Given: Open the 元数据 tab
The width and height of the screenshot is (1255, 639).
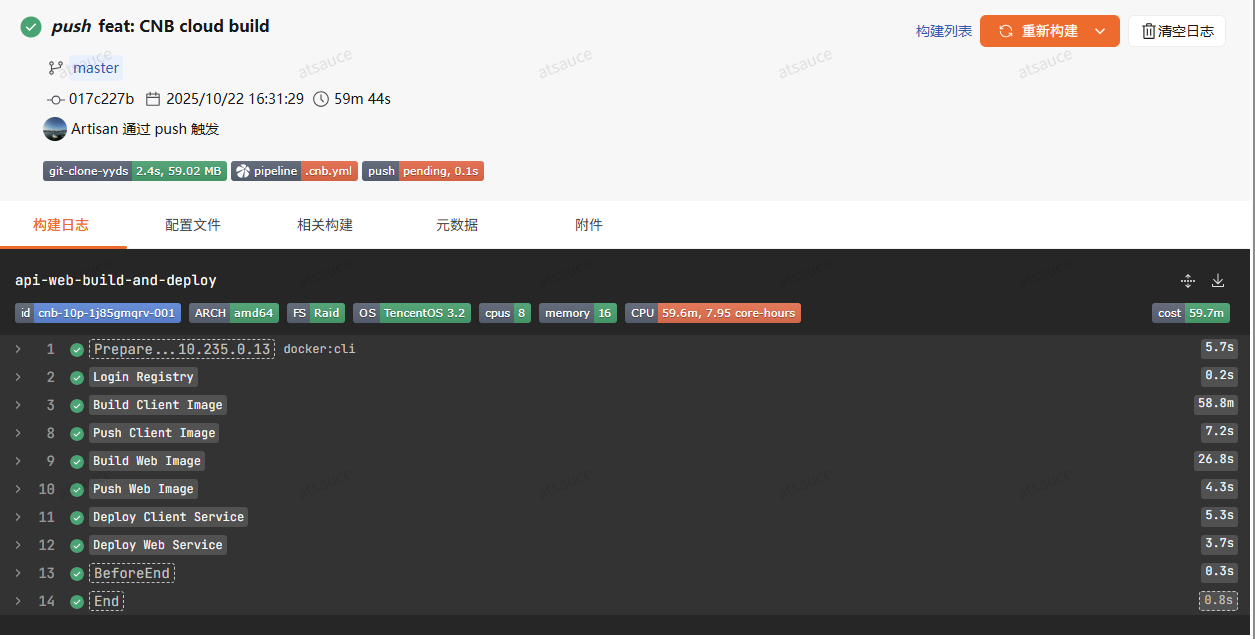Looking at the screenshot, I should pyautogui.click(x=457, y=225).
